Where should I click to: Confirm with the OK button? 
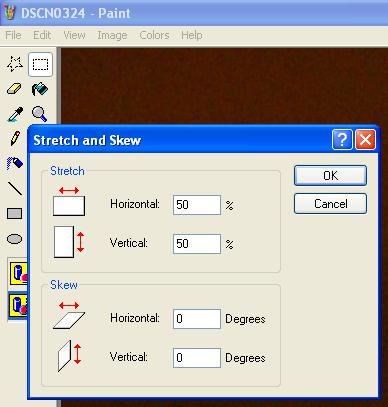[x=330, y=175]
